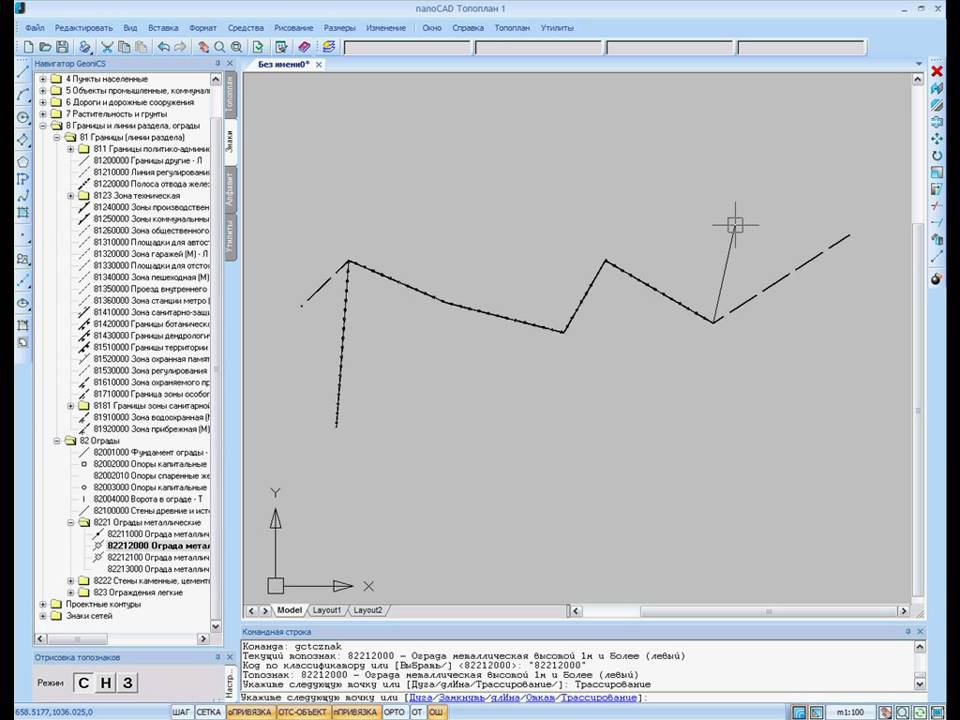Screen dimensions: 960x720
Task: Click the Дуга command option link
Action: coord(421,697)
